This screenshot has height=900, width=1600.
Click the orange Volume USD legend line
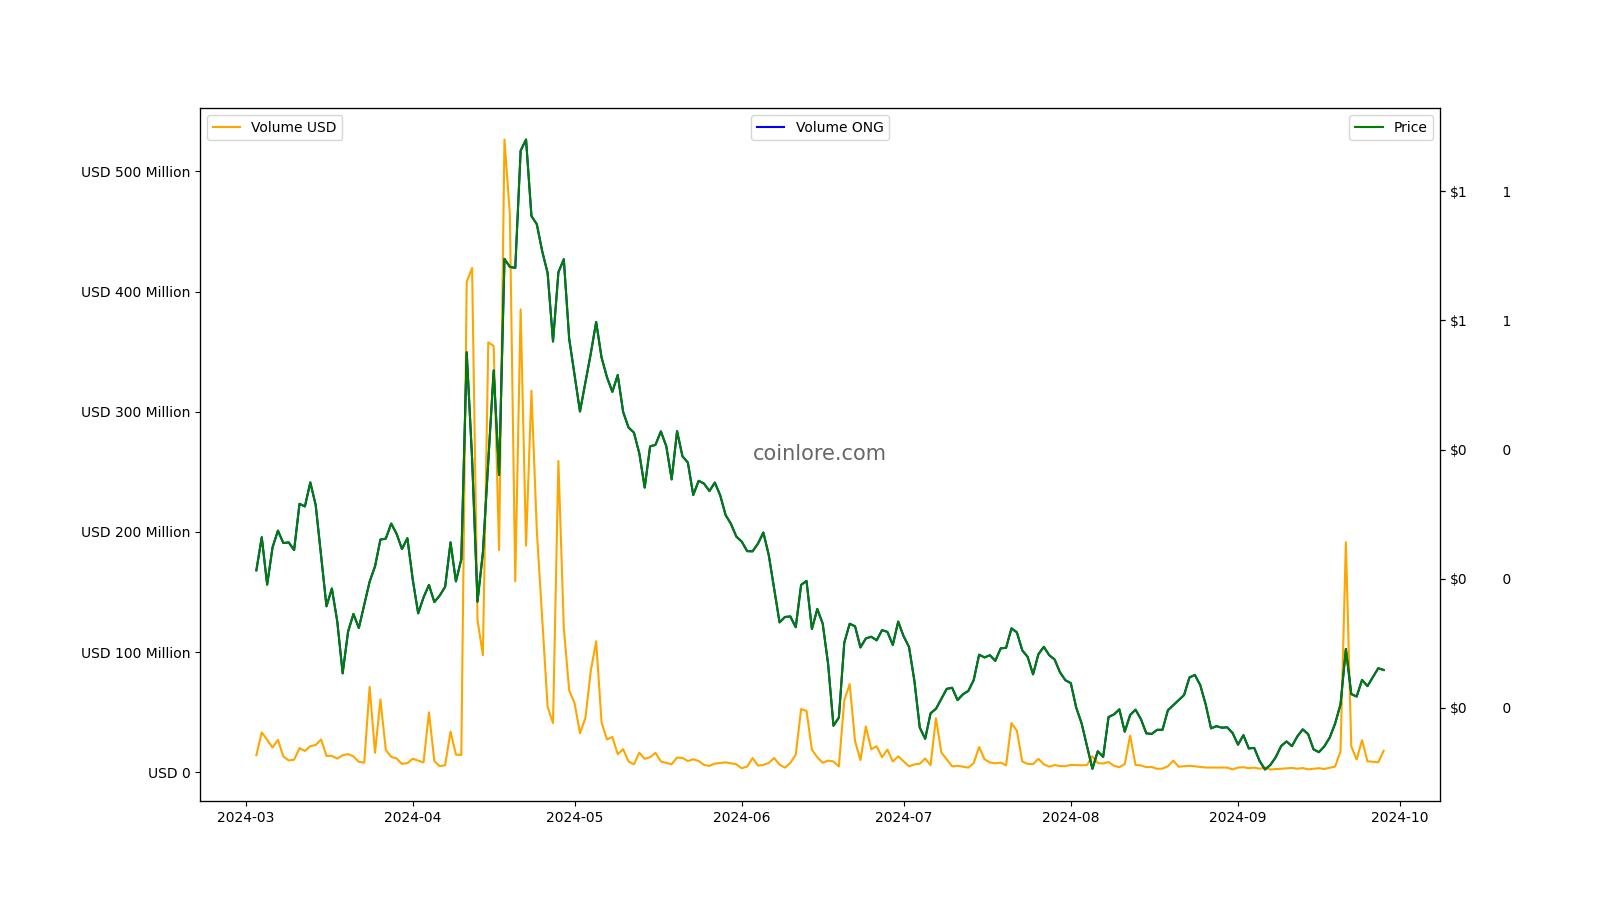click(x=227, y=128)
